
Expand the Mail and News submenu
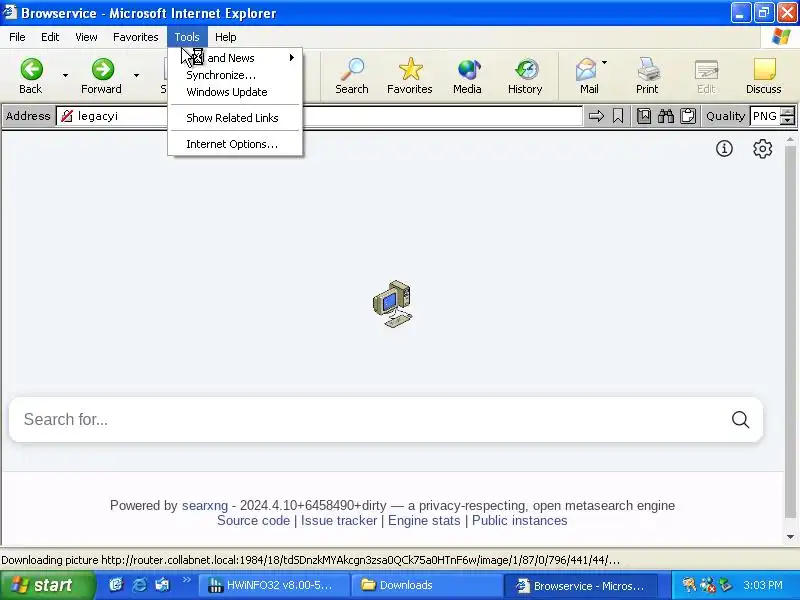point(235,58)
